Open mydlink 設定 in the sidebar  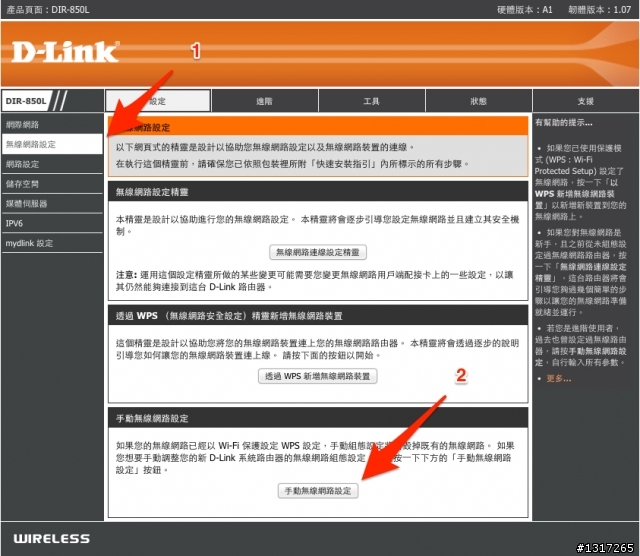(52, 243)
